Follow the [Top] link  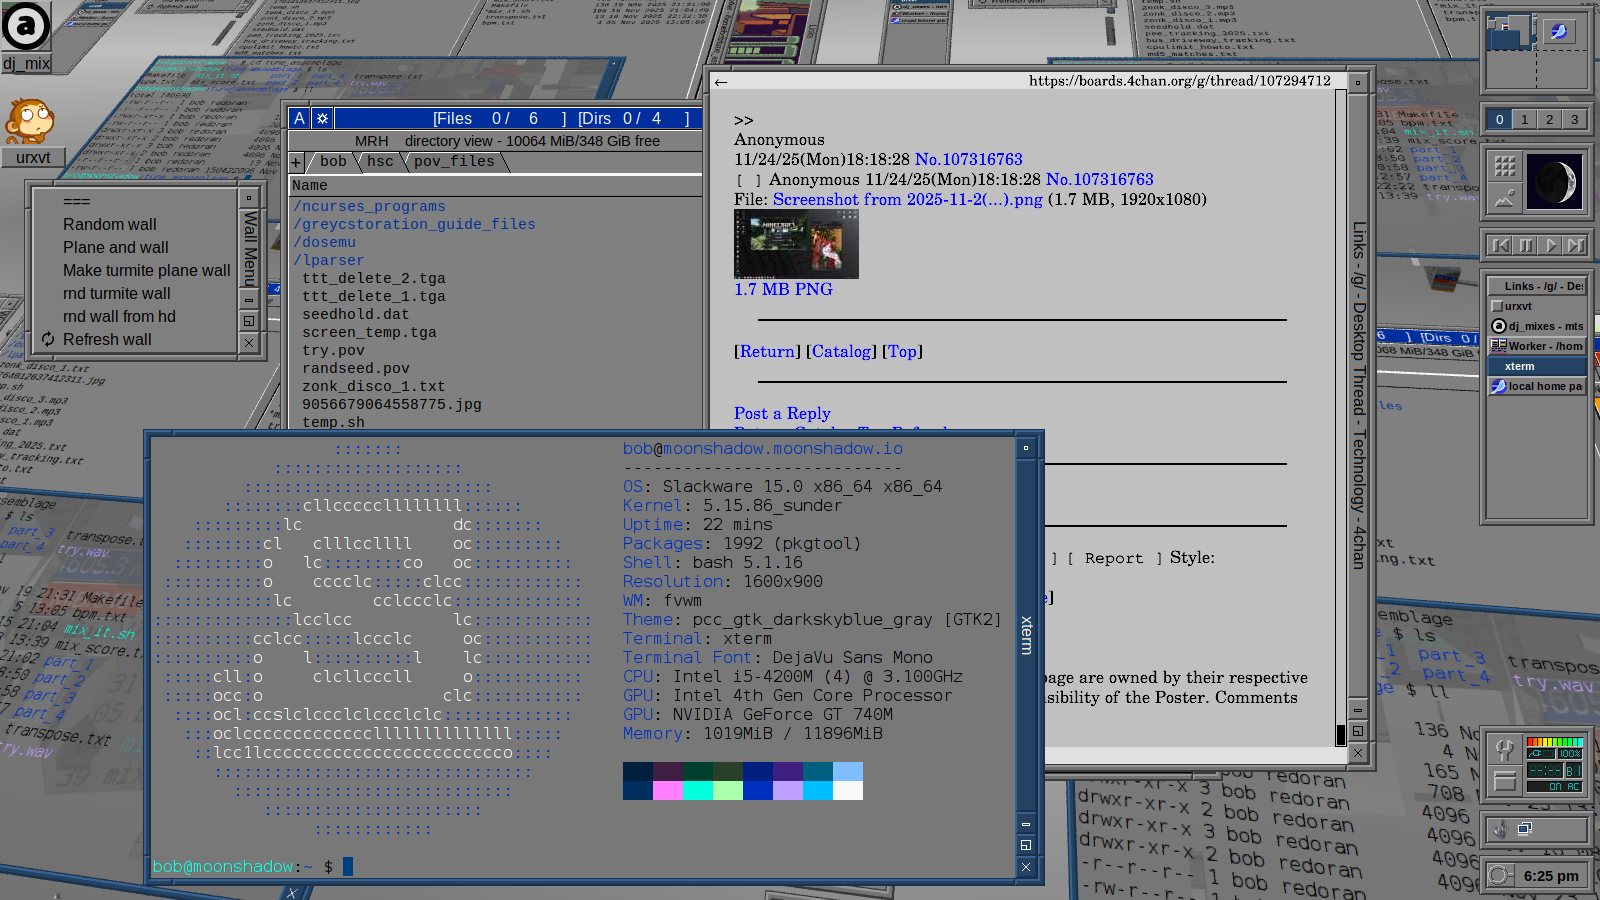902,352
